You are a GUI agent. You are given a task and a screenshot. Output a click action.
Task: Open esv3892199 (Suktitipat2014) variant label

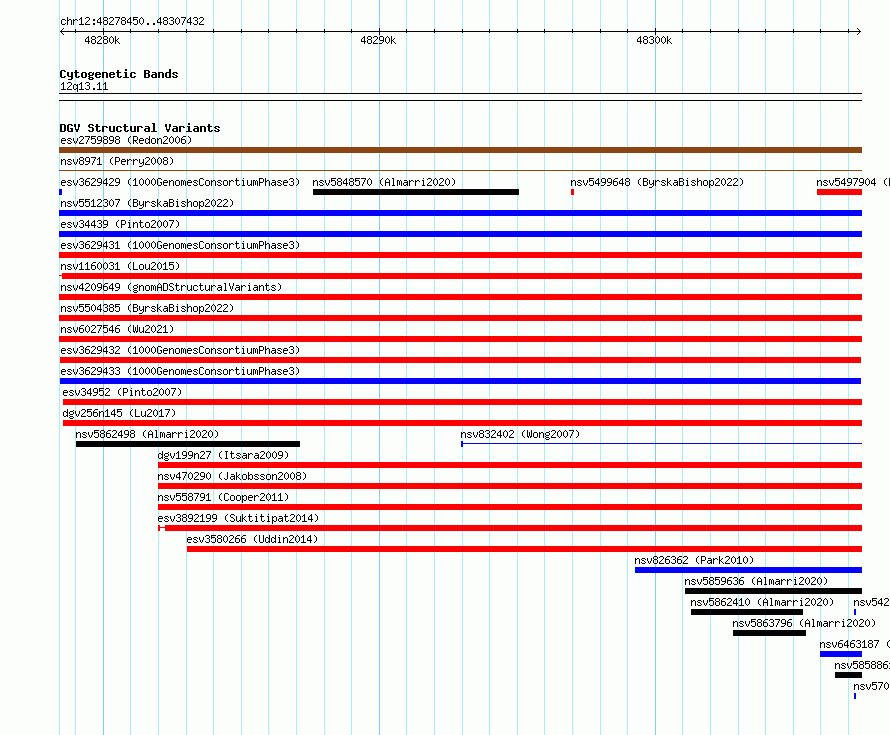(238, 518)
